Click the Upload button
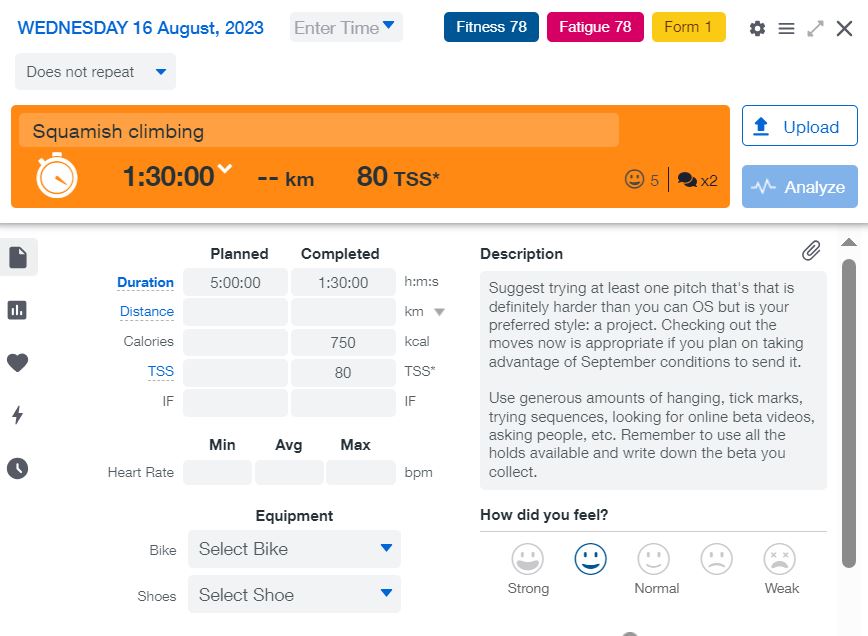This screenshot has width=868, height=636. coord(799,126)
